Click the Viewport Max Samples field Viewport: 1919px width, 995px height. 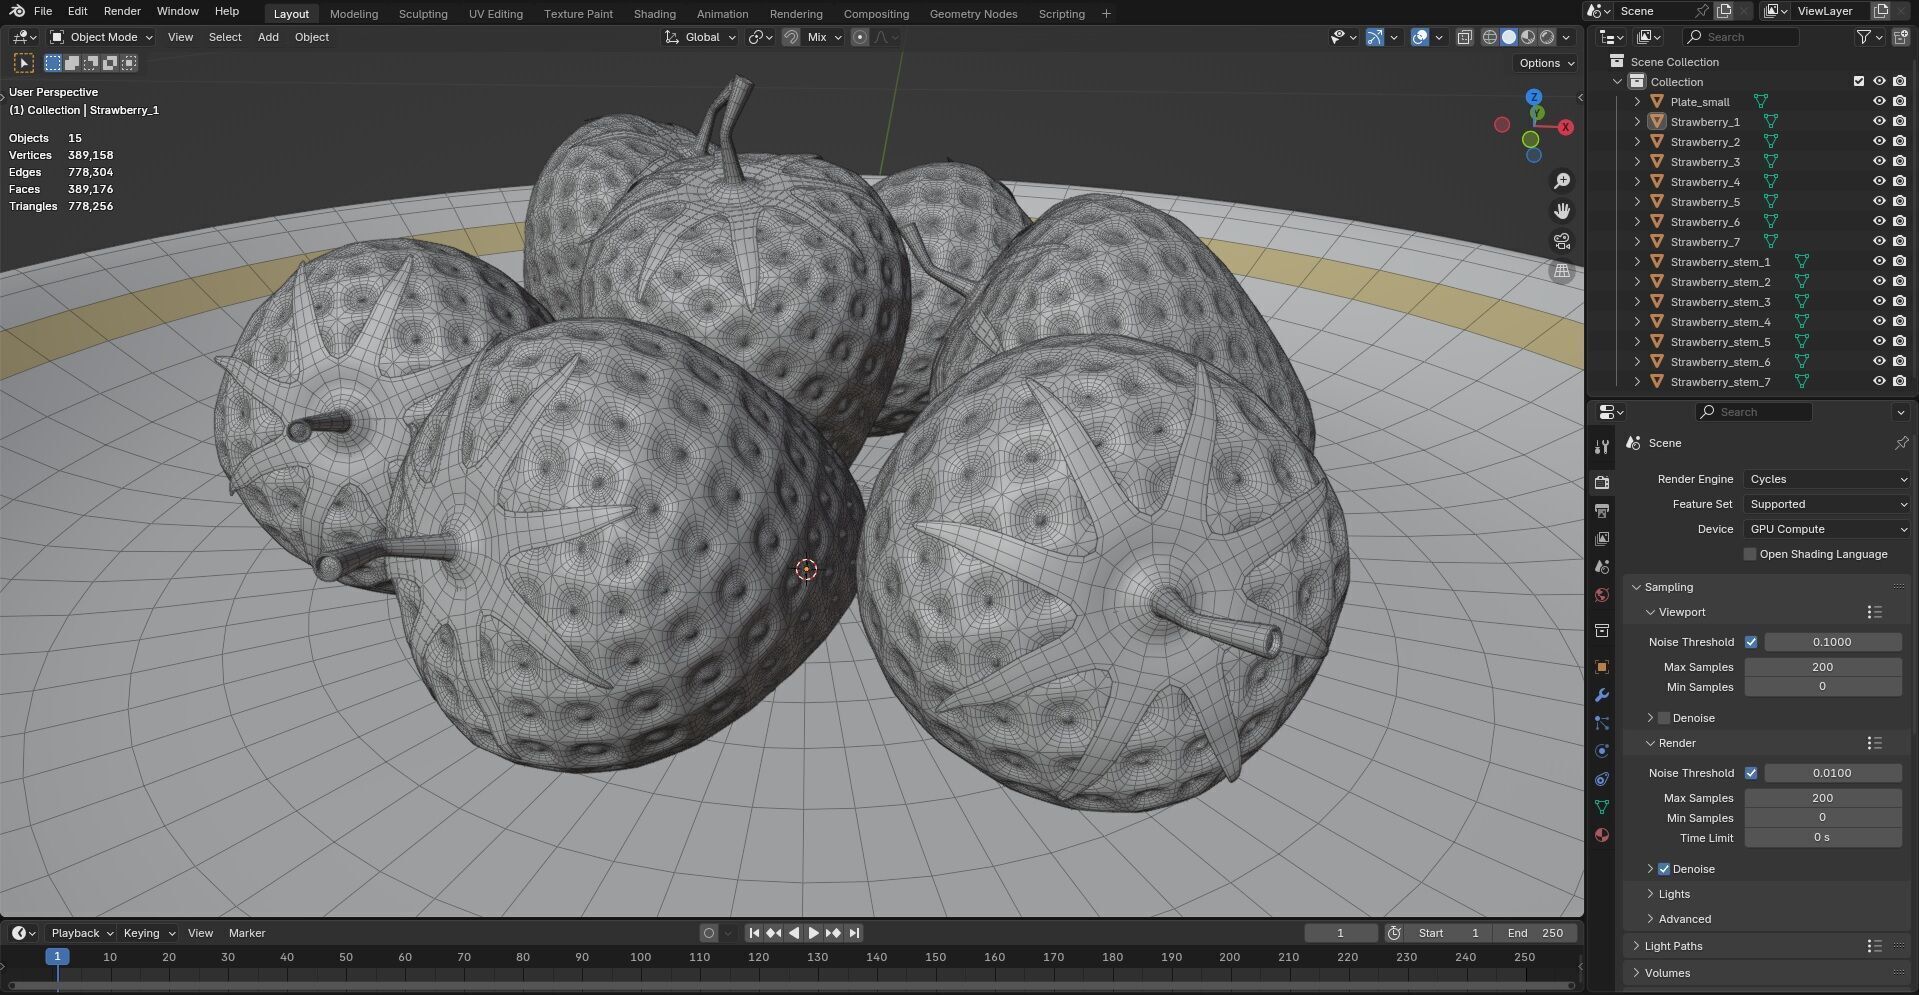pos(1822,667)
